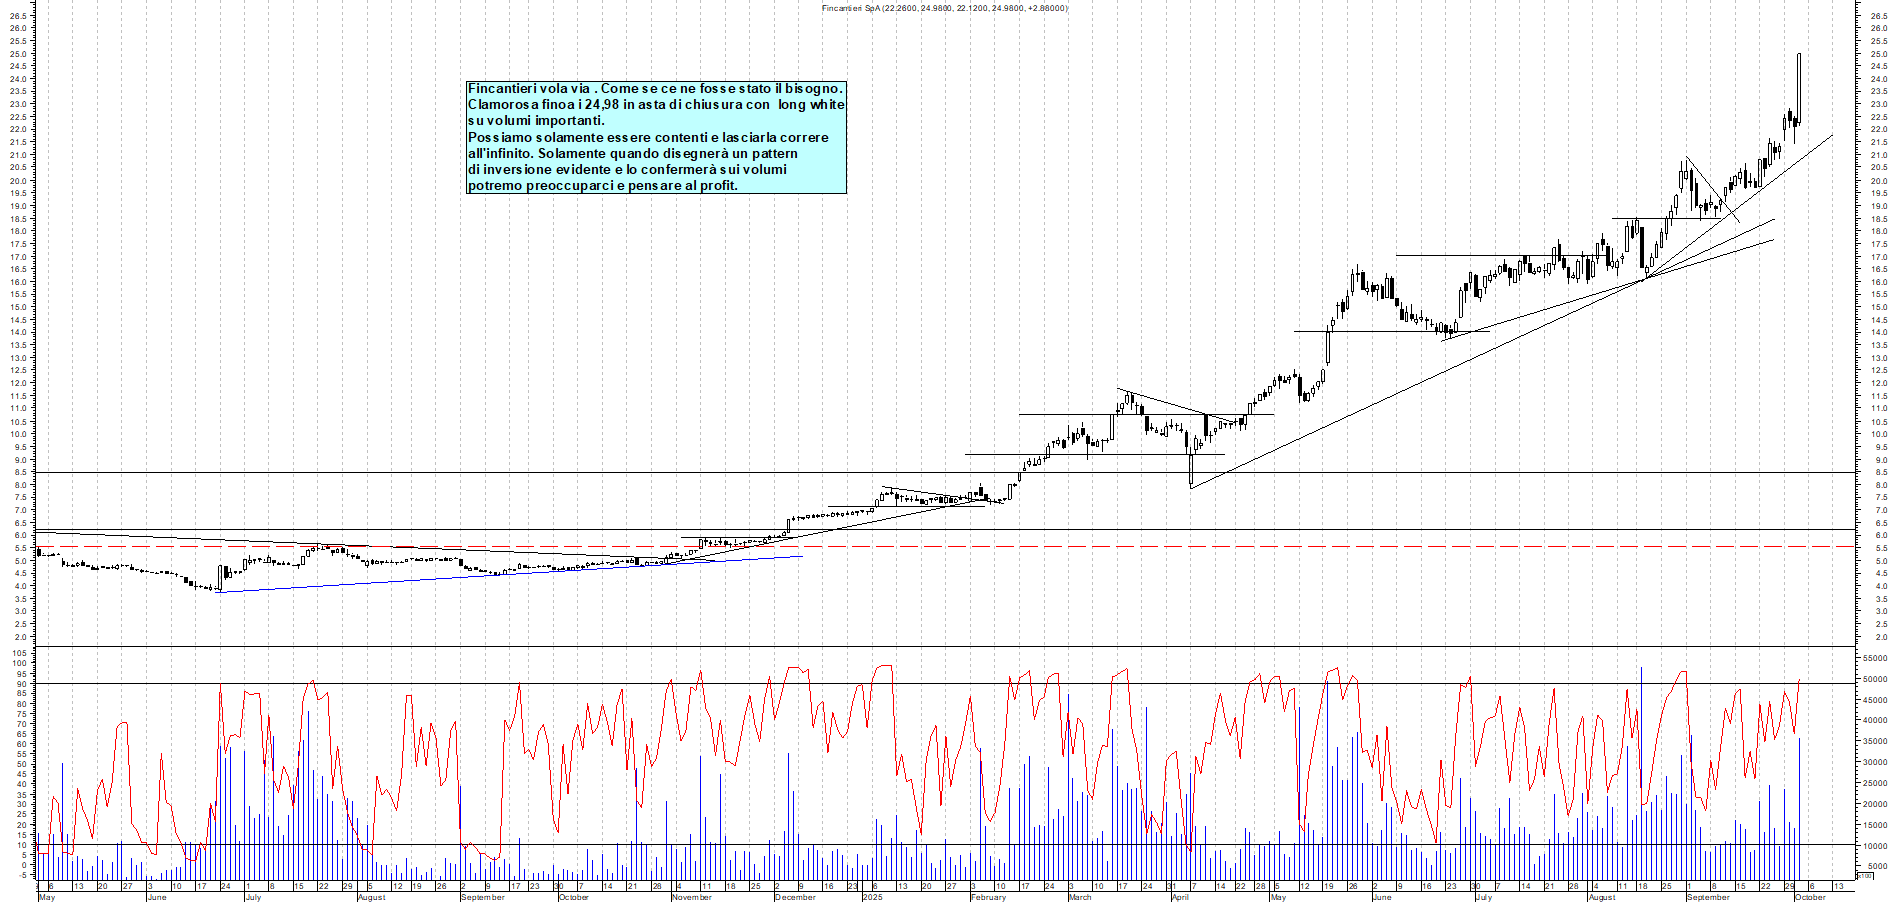
Task: Select the 10000 volume label on right axis
Action: pos(1874,846)
